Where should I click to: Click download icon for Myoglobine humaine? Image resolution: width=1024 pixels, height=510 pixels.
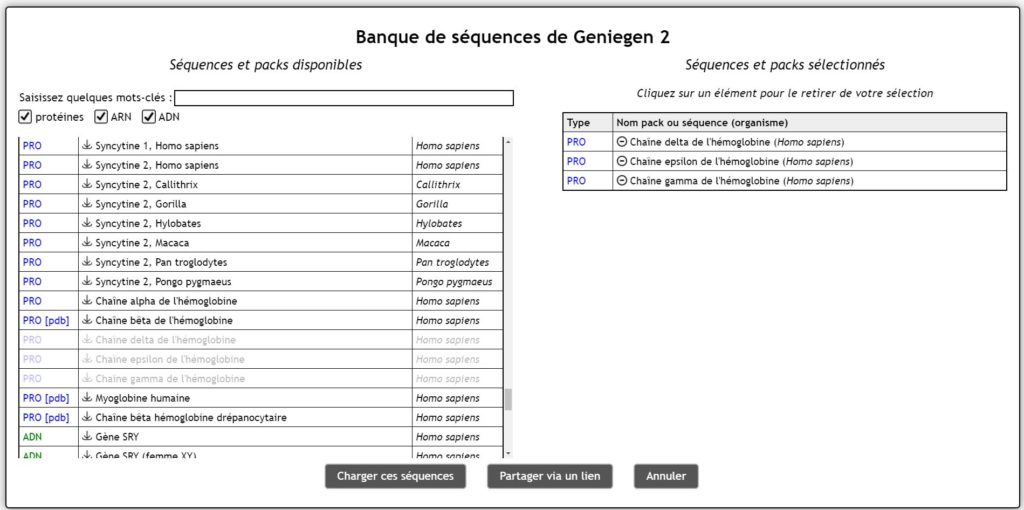87,398
